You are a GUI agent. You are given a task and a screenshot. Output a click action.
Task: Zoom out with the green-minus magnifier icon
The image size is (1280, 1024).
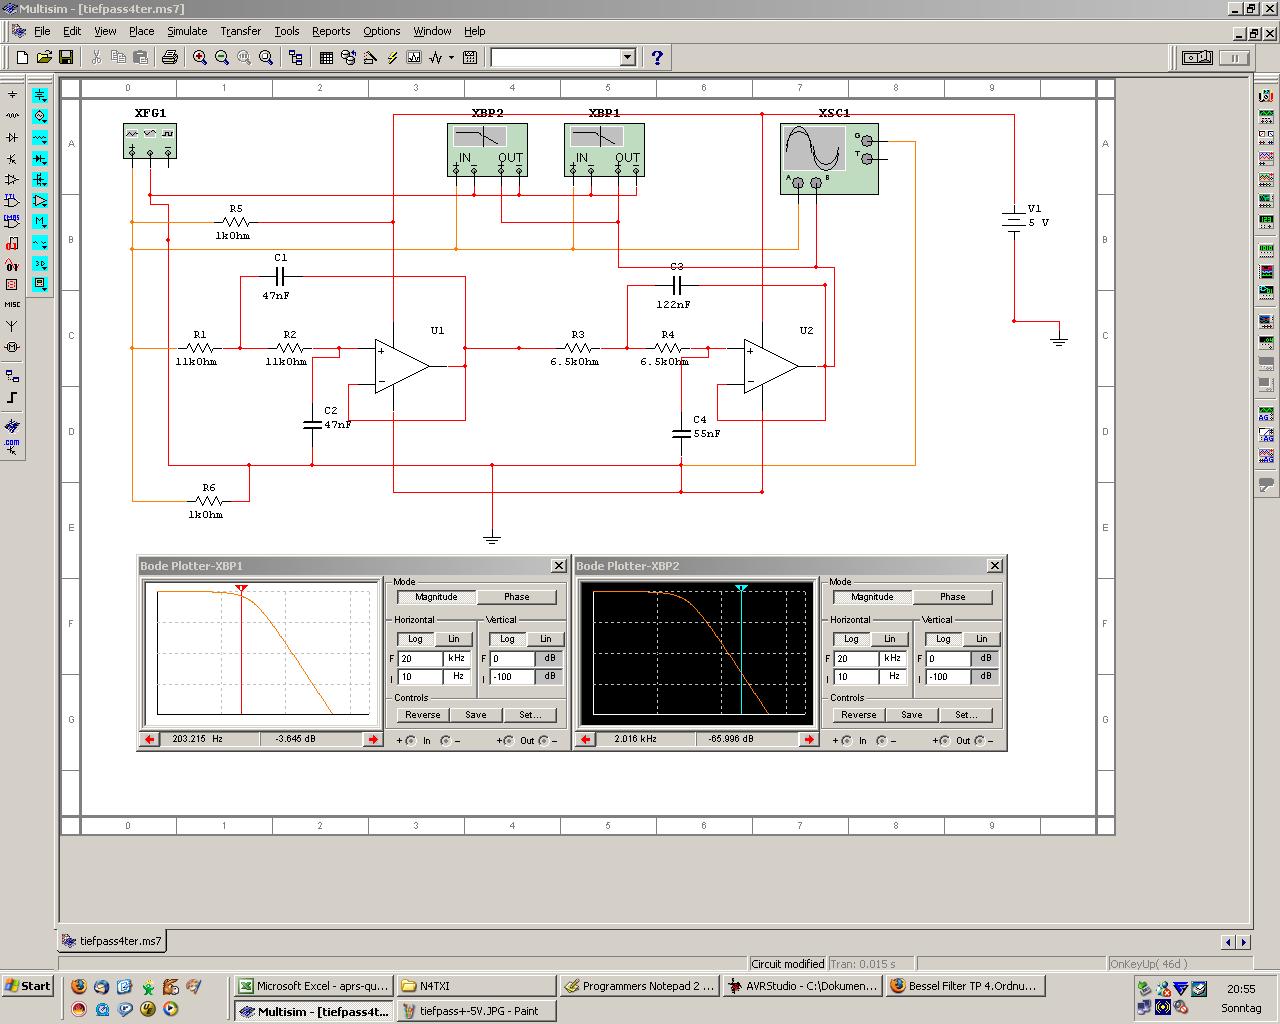(222, 58)
